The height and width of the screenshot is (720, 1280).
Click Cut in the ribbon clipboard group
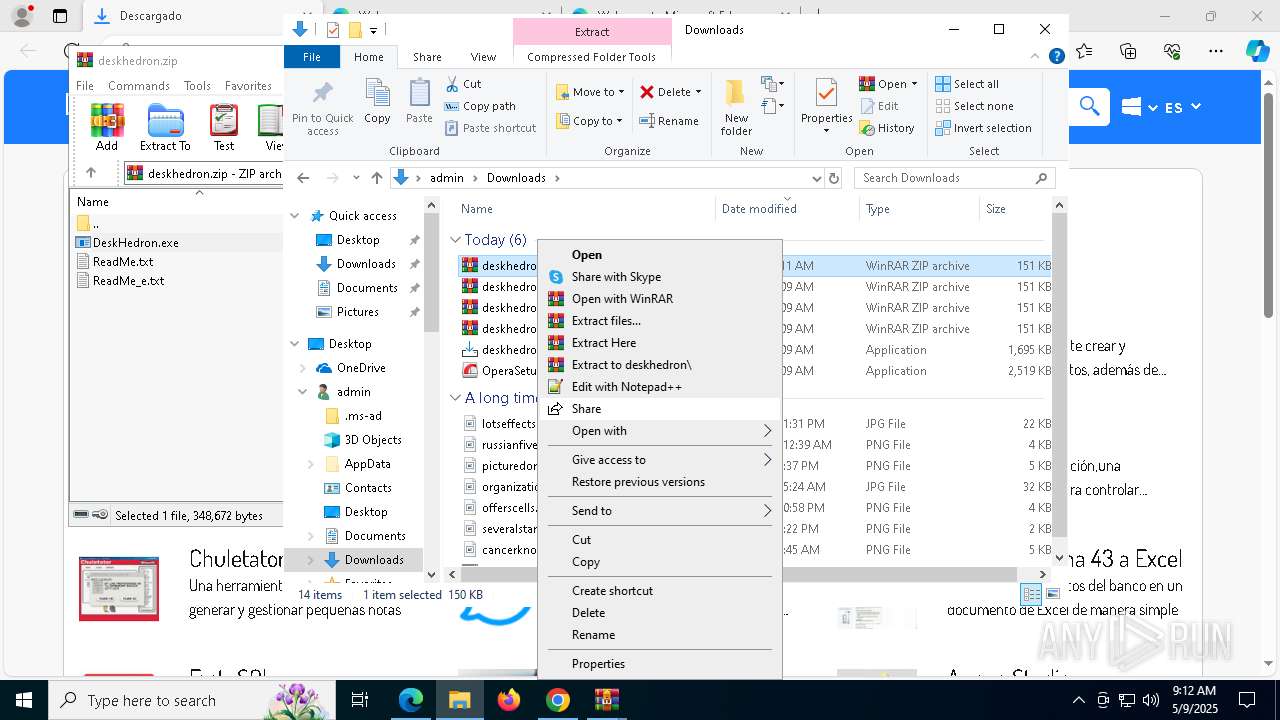pyautogui.click(x=463, y=84)
